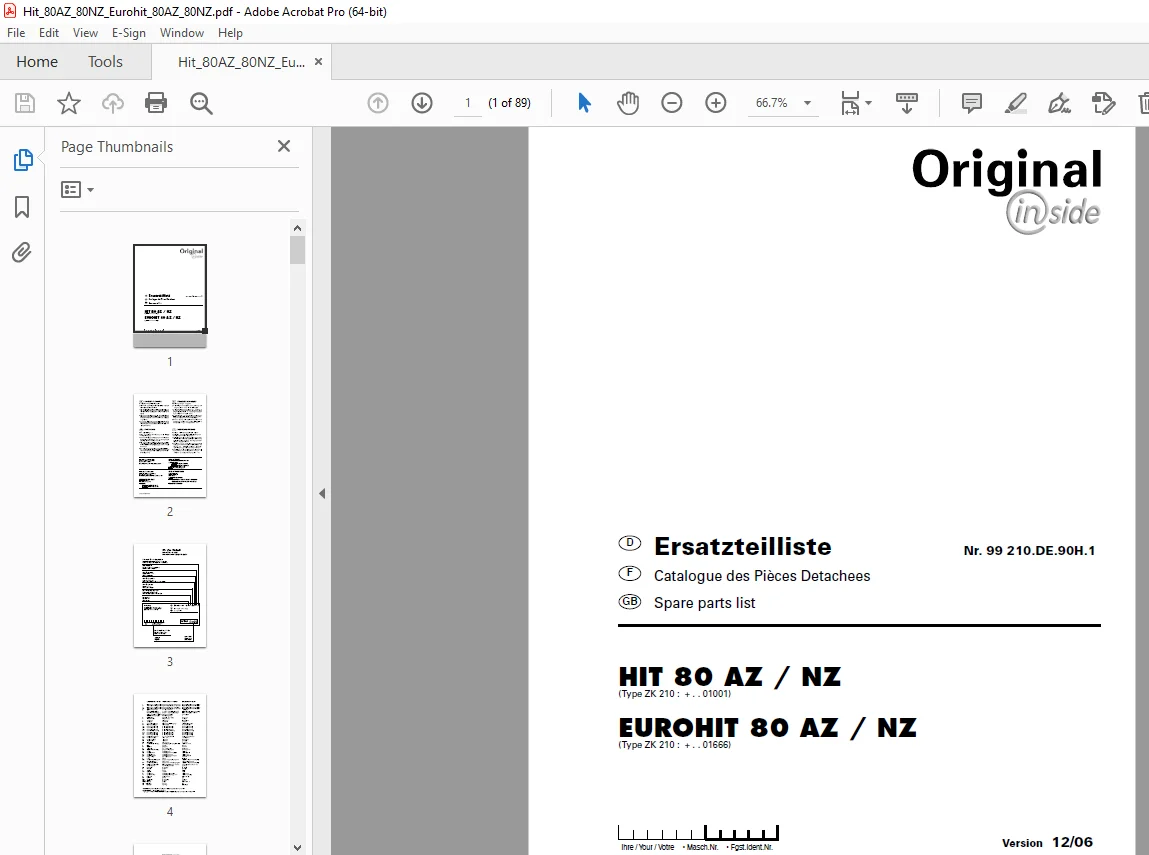
Task: Click the '(1 of 89)' page count
Action: 509,103
